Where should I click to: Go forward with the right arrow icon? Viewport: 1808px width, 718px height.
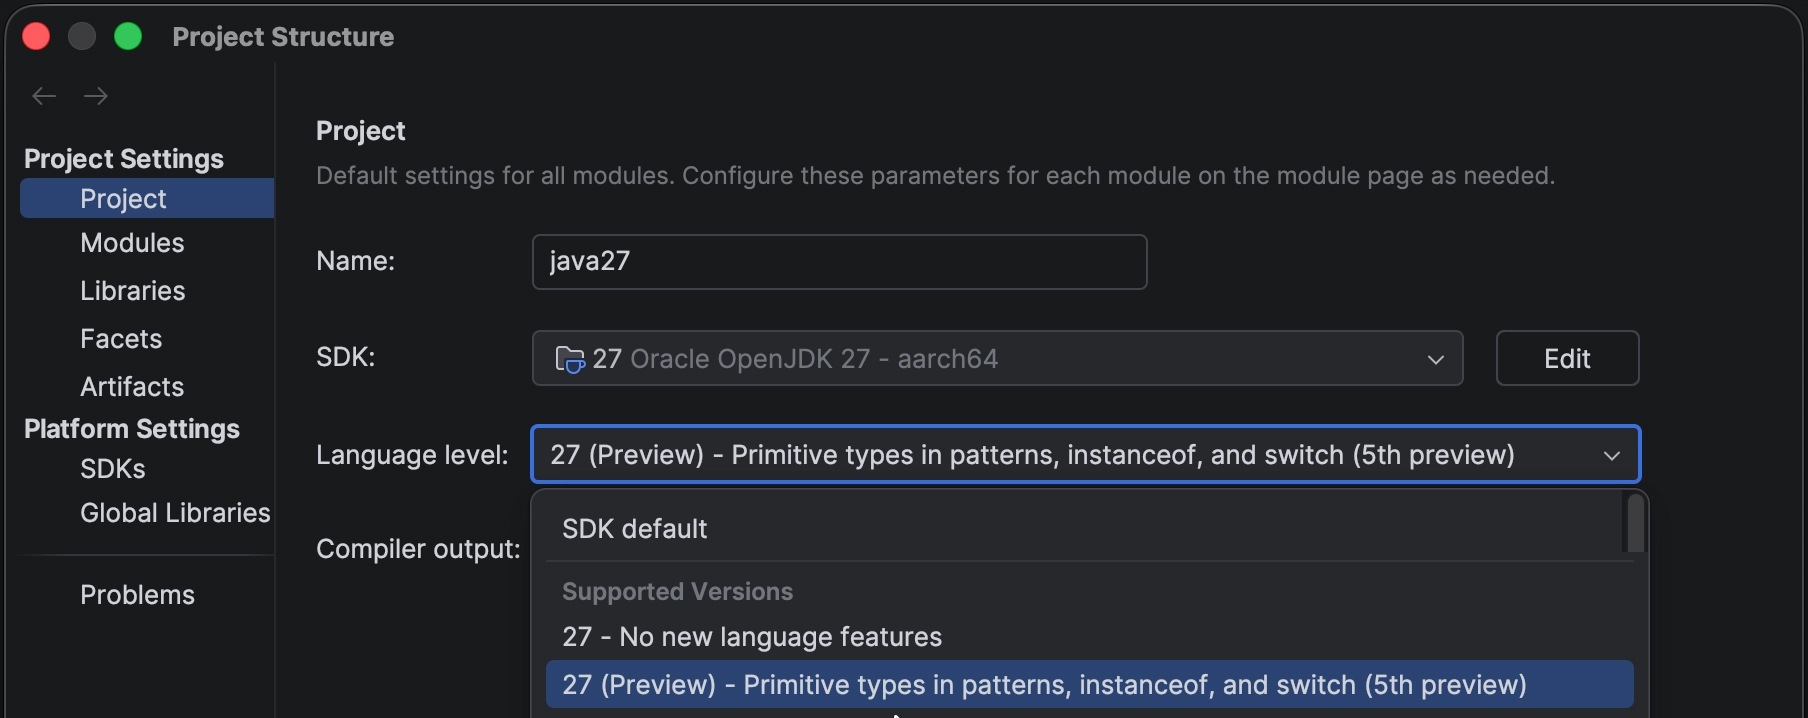coord(96,96)
